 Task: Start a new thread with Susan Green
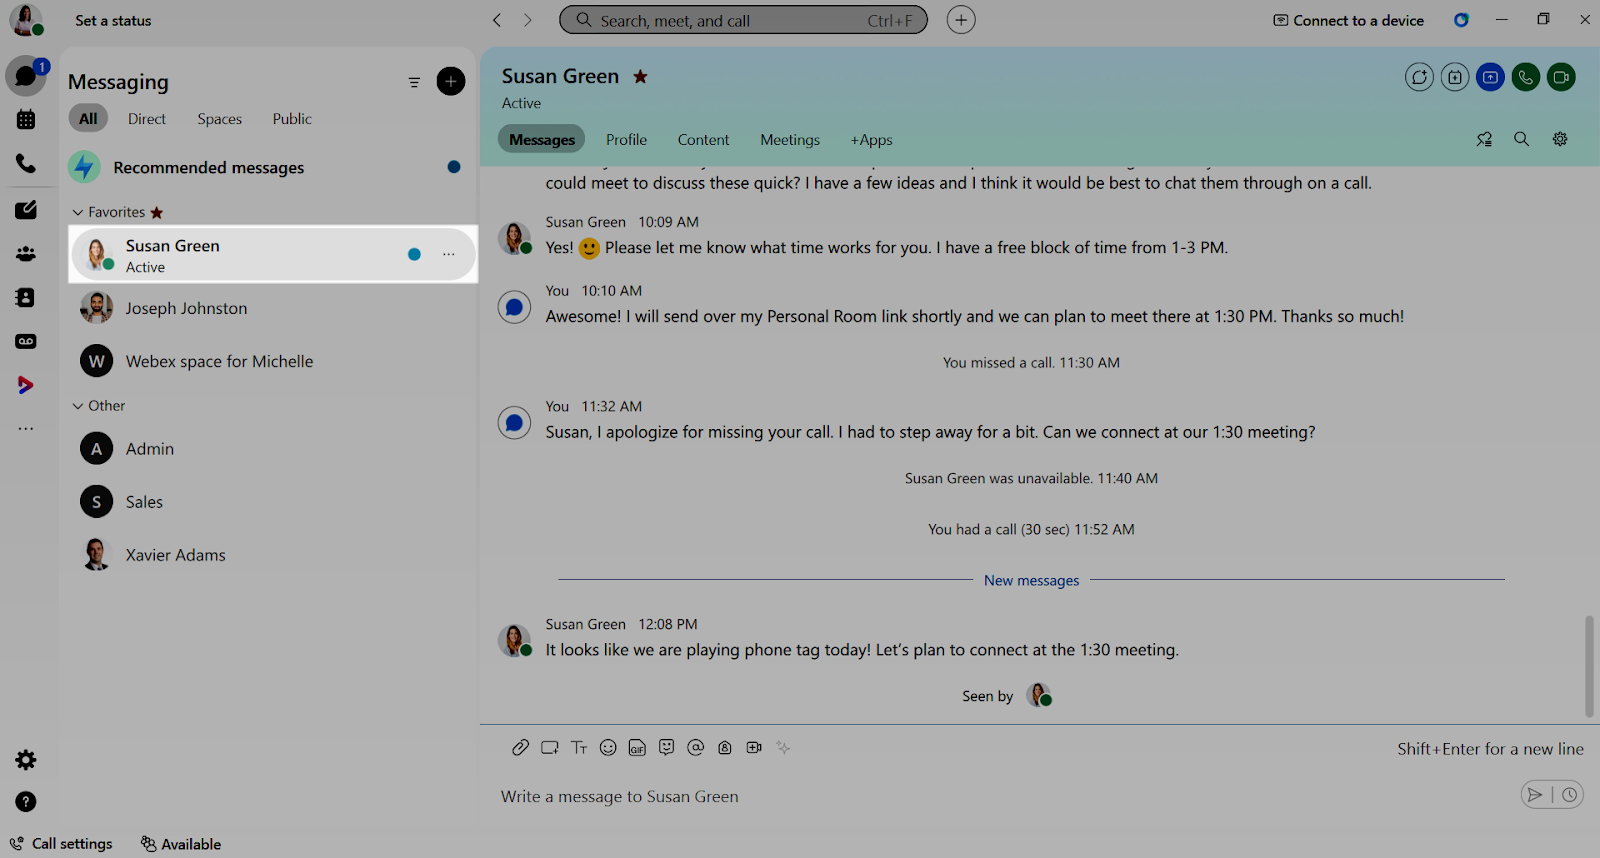(1419, 77)
